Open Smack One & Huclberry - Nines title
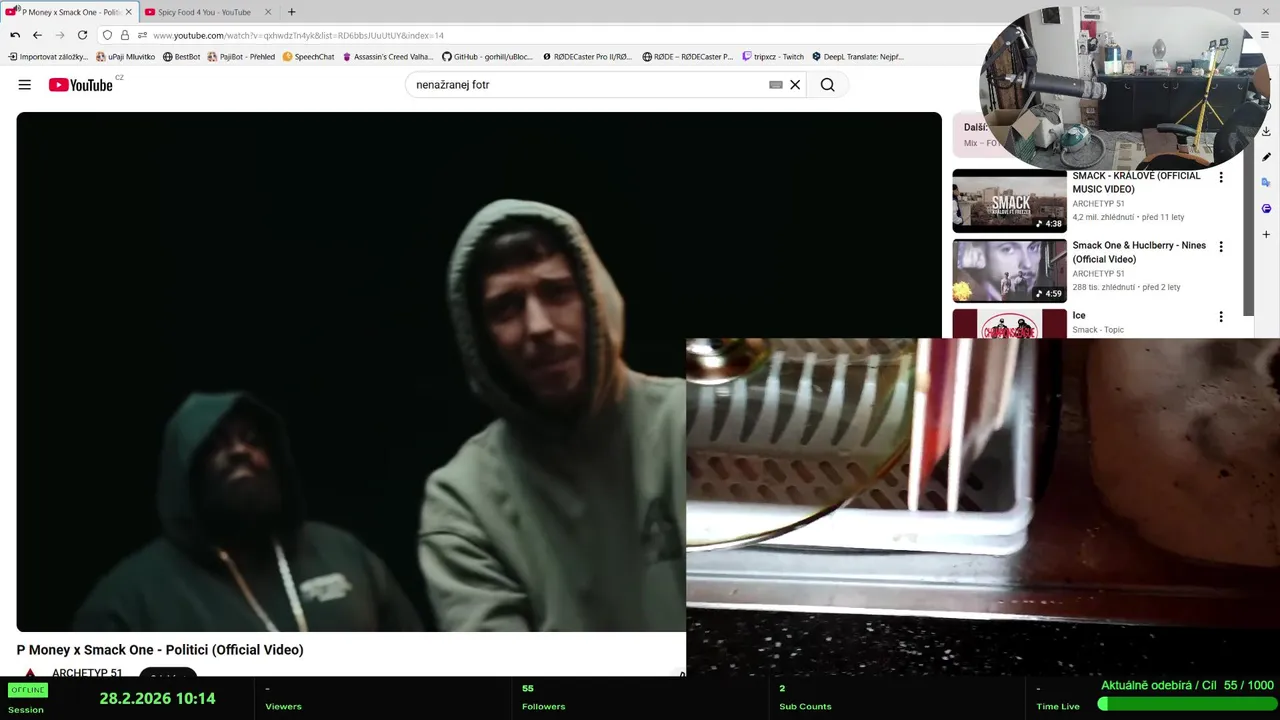The height and width of the screenshot is (720, 1280). pyautogui.click(x=1139, y=252)
